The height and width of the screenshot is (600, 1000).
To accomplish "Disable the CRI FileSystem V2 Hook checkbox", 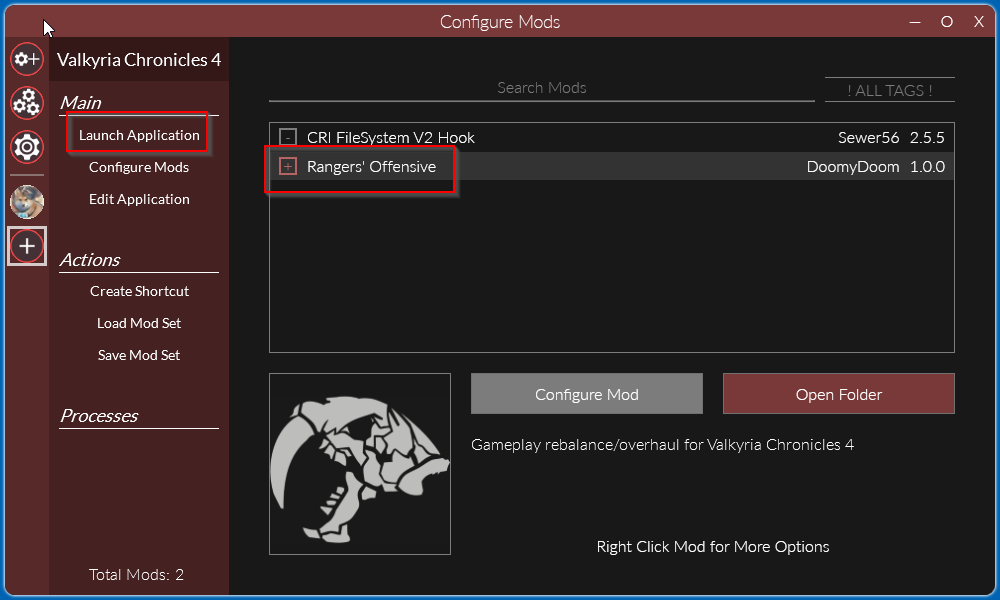I will point(288,137).
